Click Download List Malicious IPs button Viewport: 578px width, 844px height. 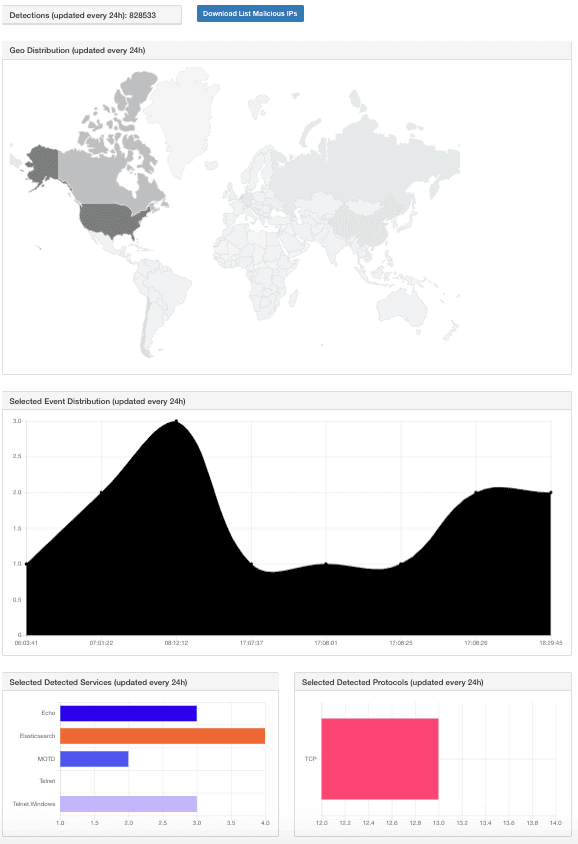click(250, 13)
